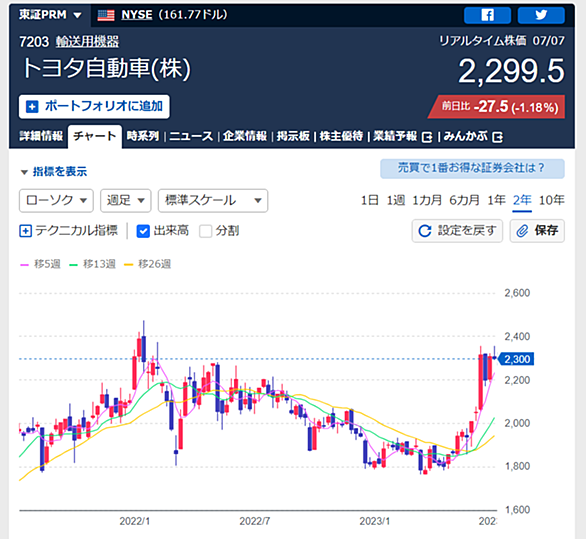Click 保存 save button
This screenshot has width=586, height=539.
[537, 231]
